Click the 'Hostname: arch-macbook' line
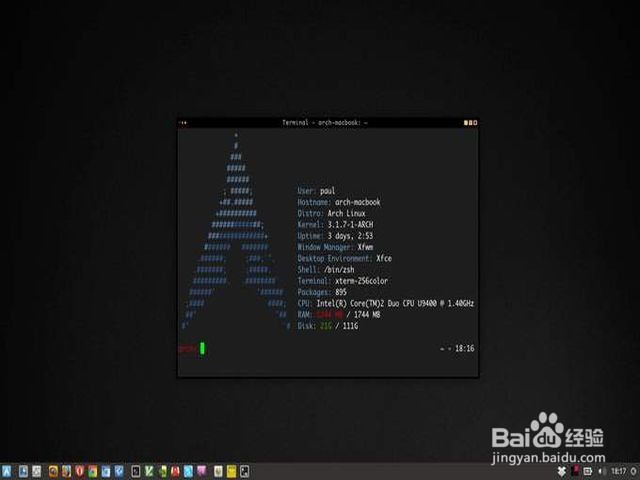 coord(339,202)
